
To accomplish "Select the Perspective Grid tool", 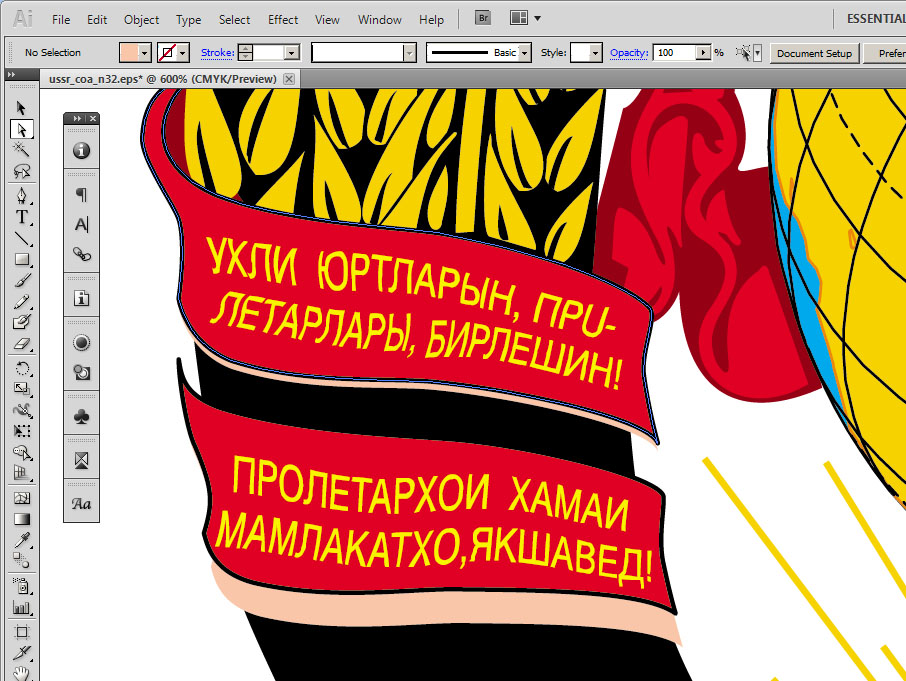I will (x=21, y=473).
